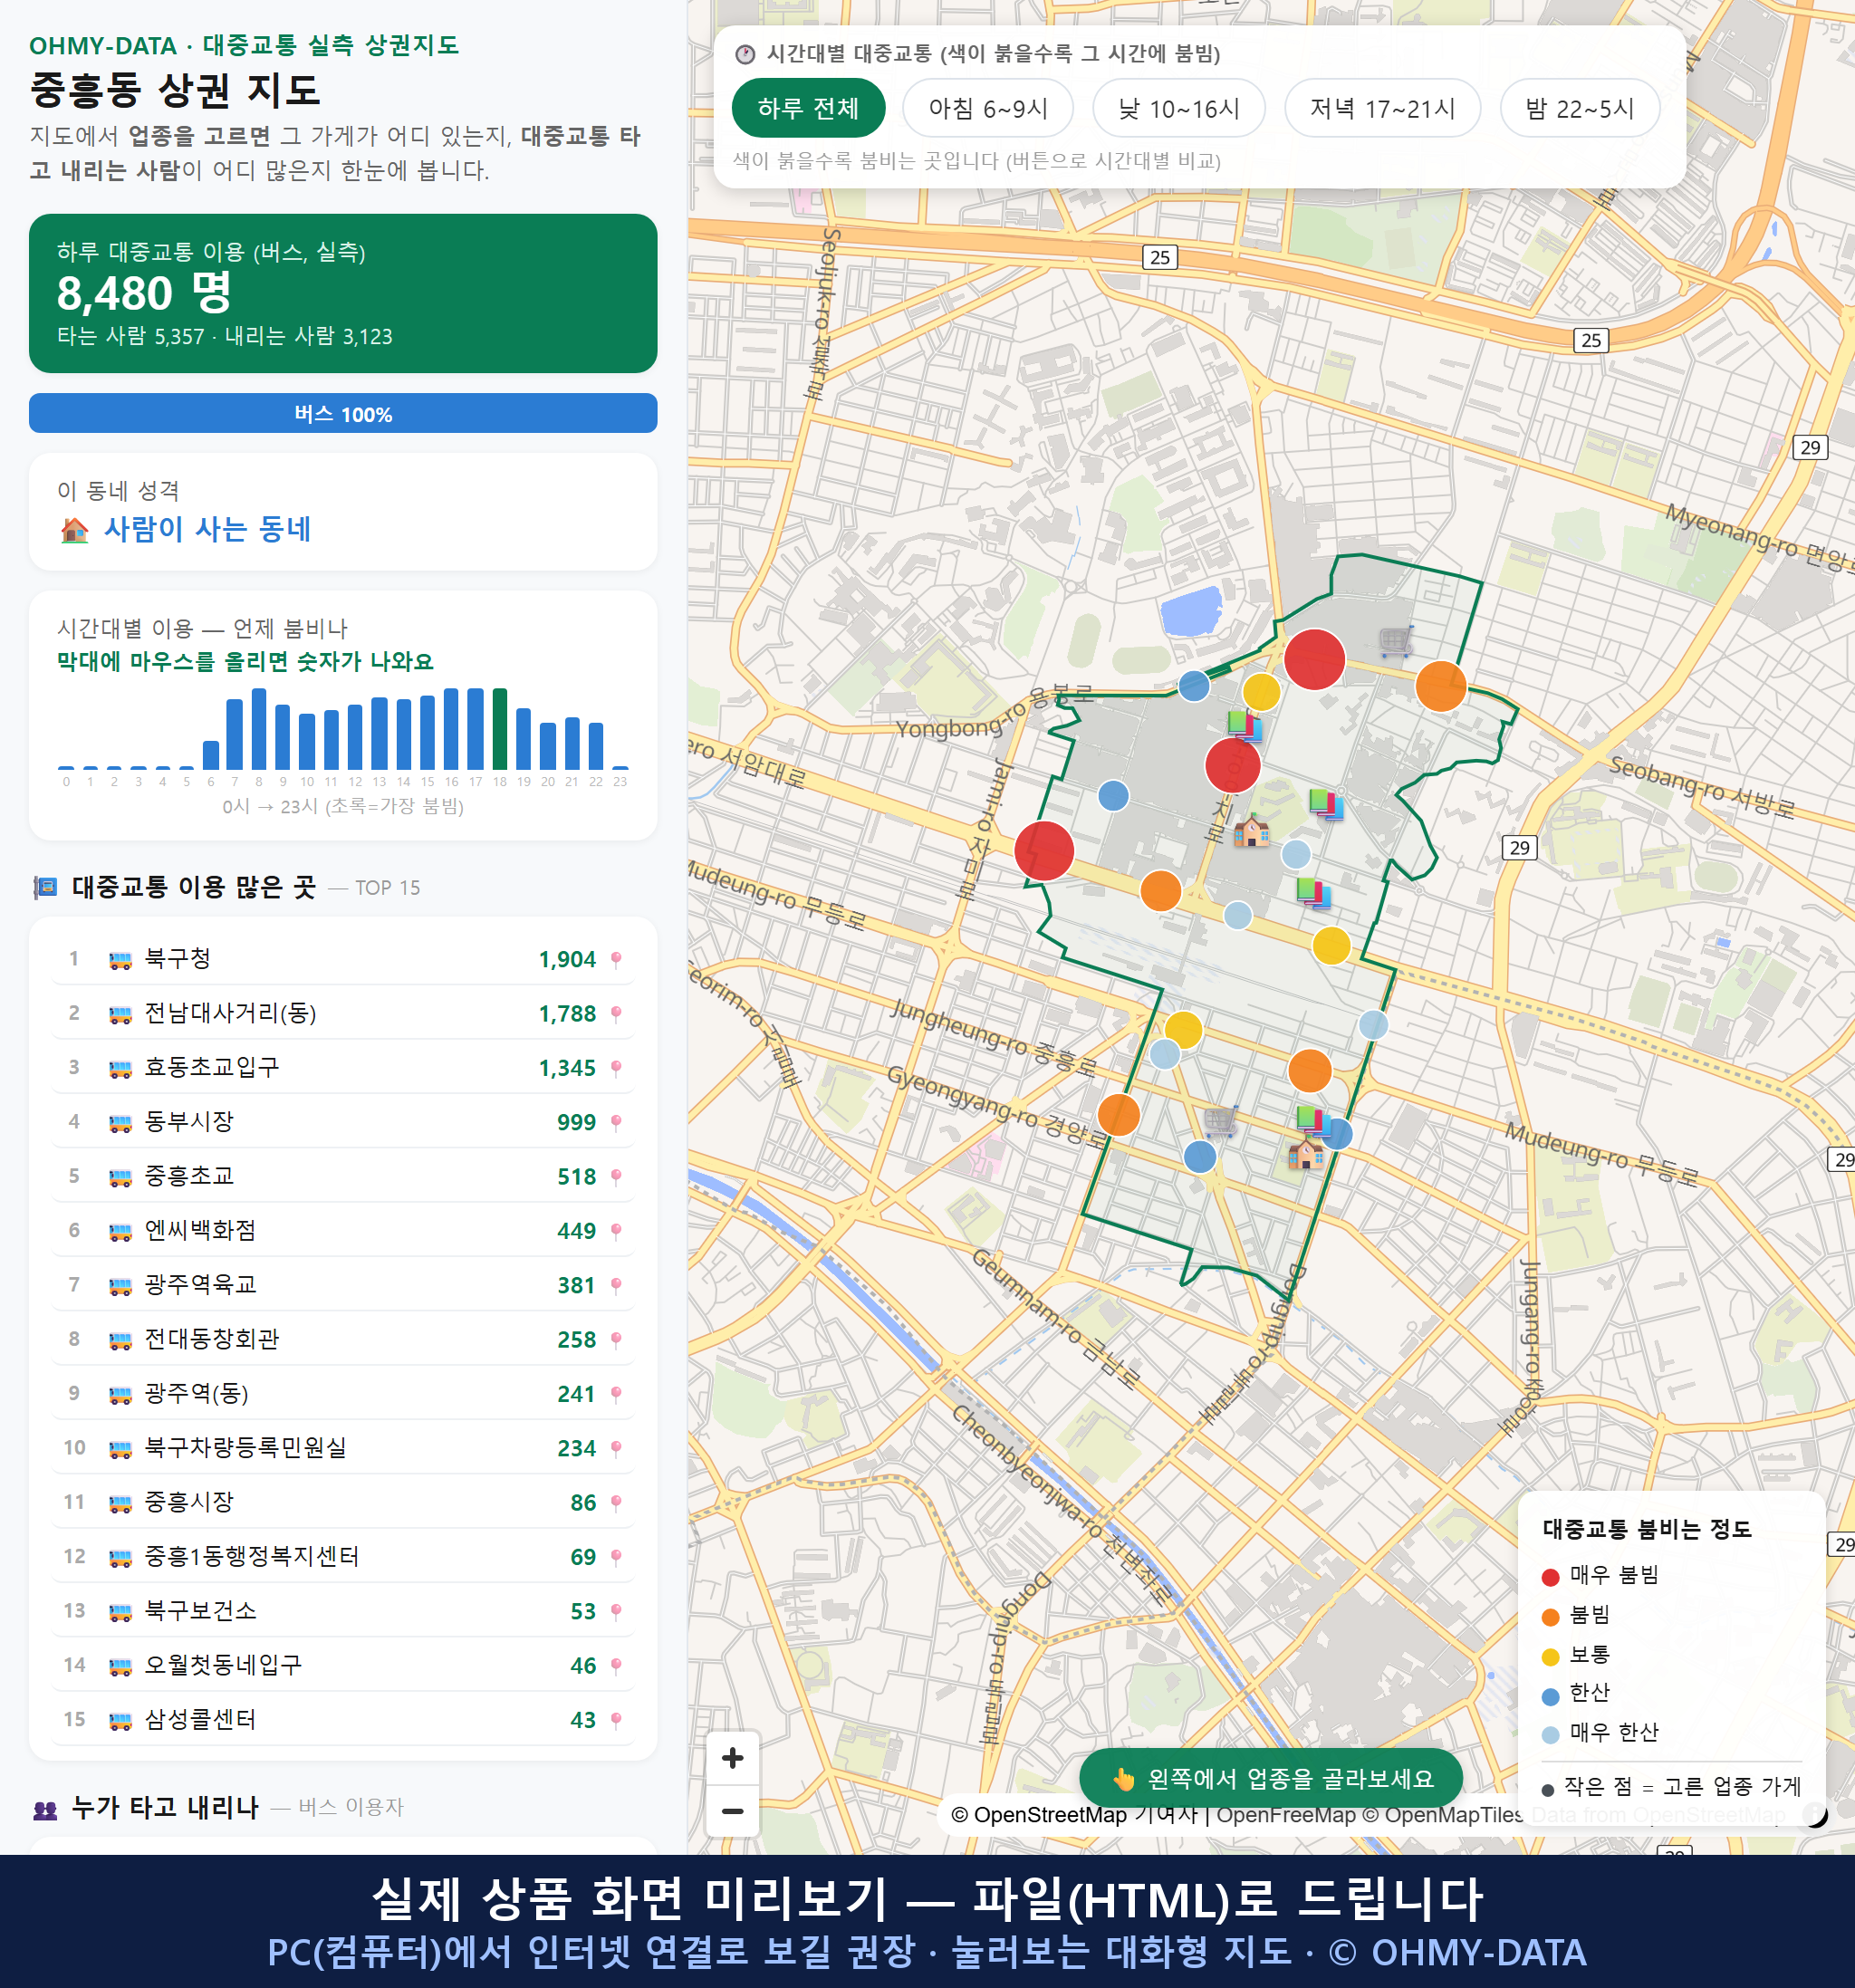1855x1988 pixels.
Task: Click the school icon beside the southern blue marker
Action: point(1305,1154)
